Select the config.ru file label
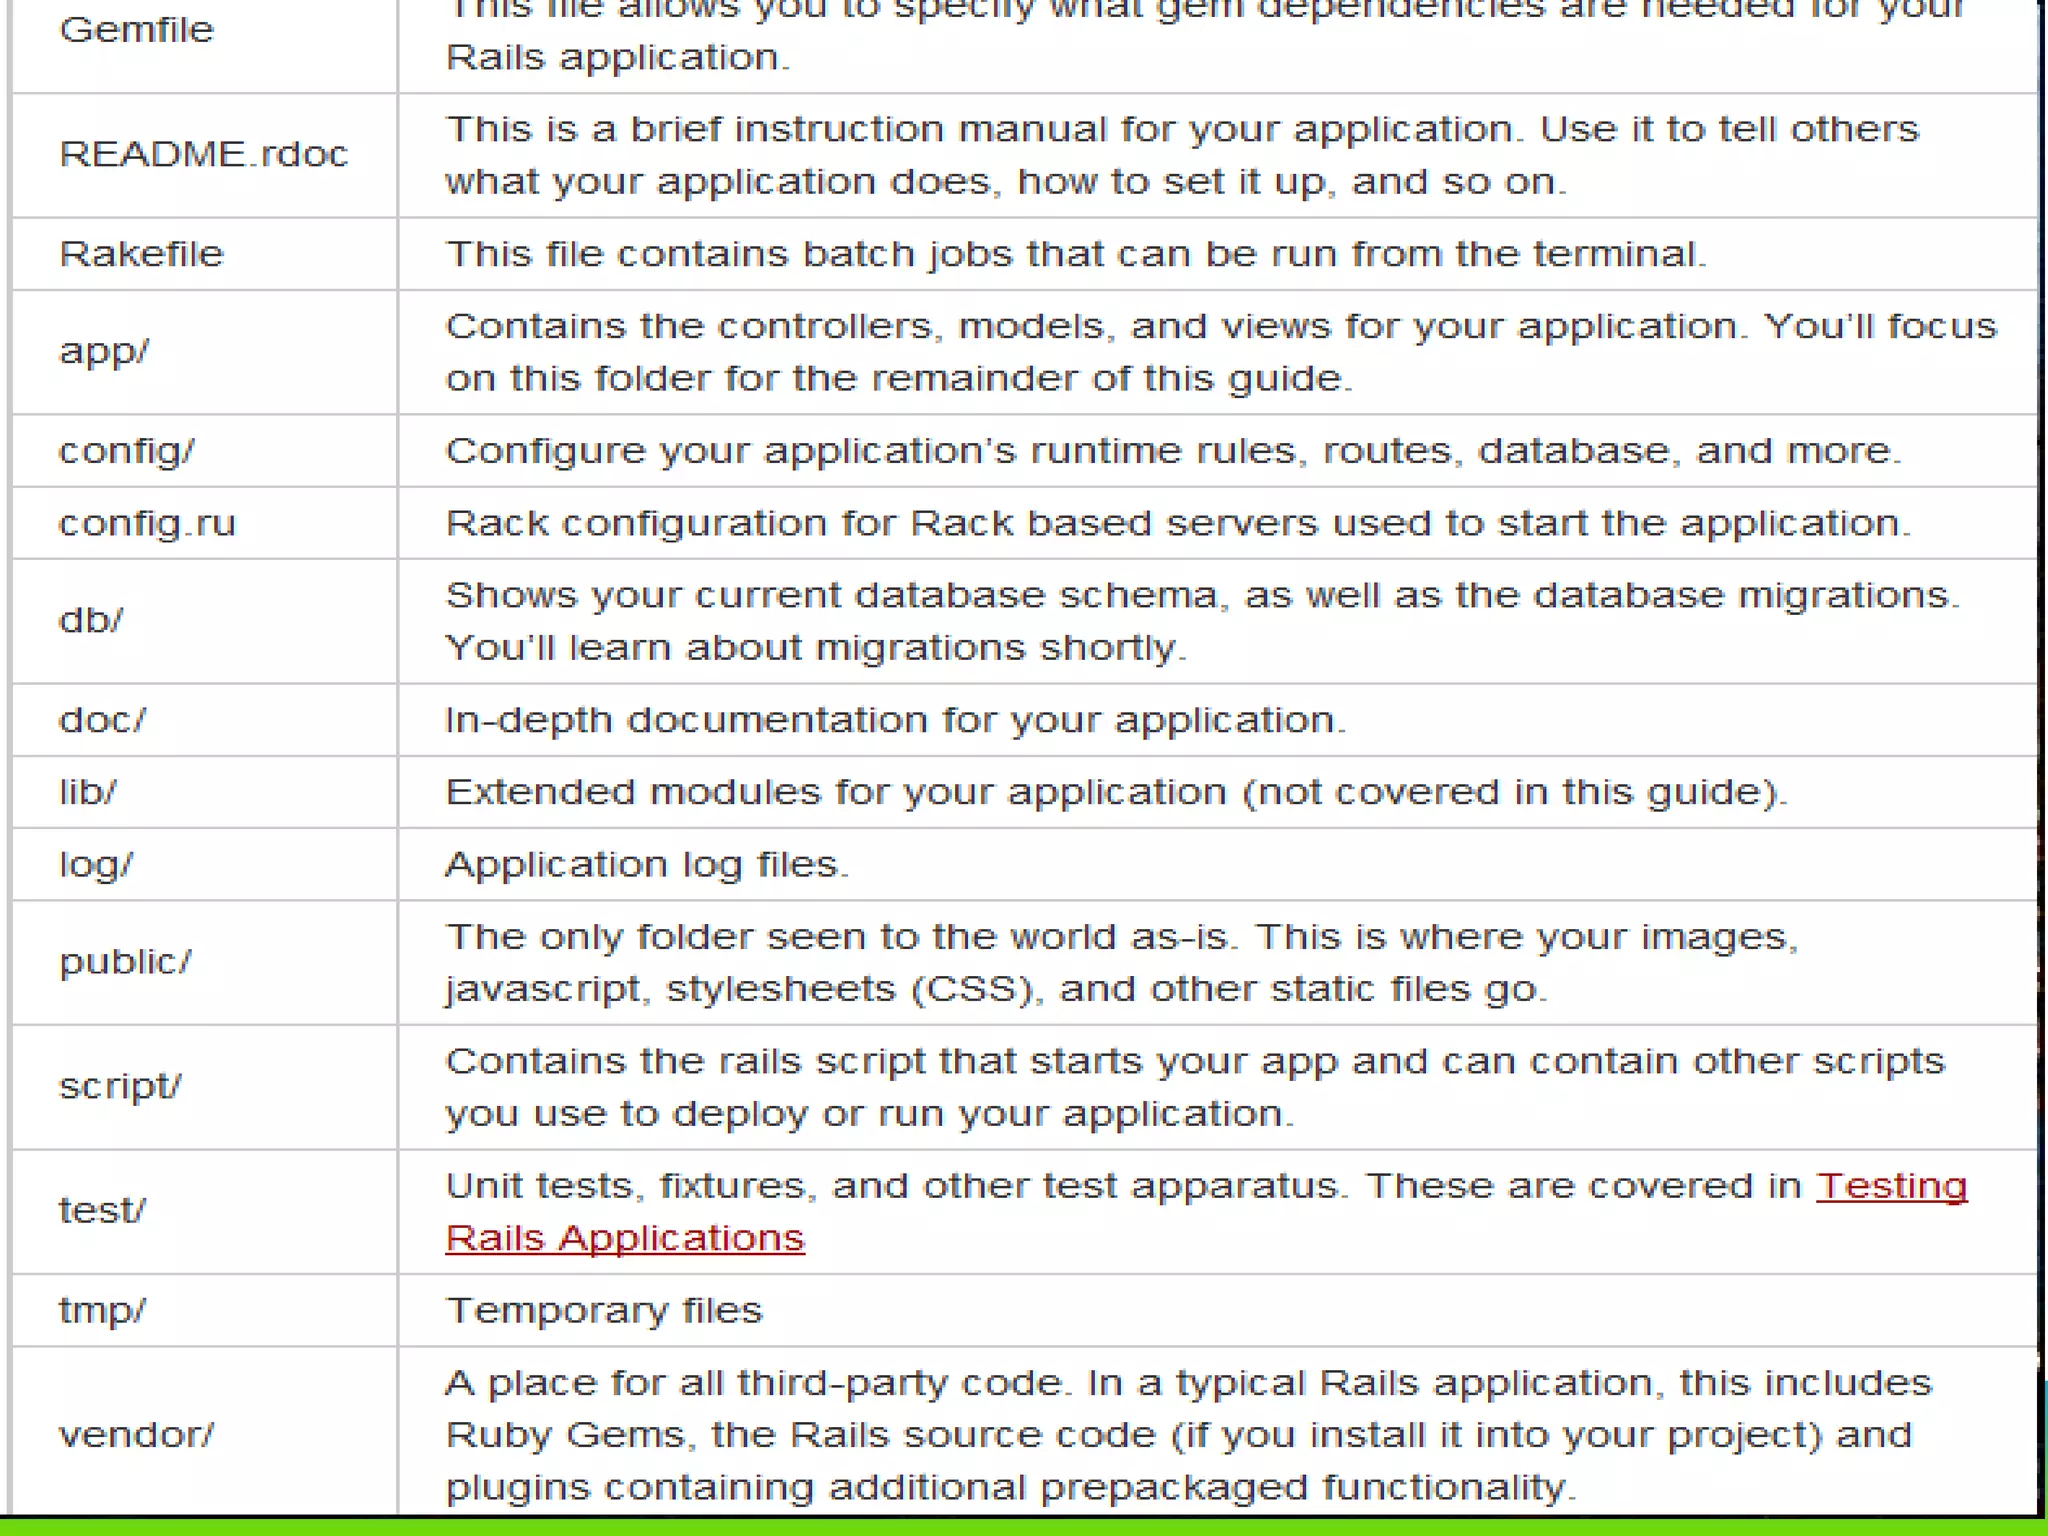Screen dimensions: 2048x1536 [x=147, y=523]
